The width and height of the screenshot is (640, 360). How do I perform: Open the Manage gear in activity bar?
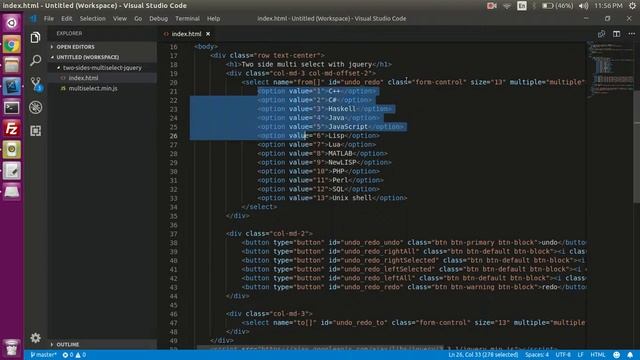pos(36,338)
